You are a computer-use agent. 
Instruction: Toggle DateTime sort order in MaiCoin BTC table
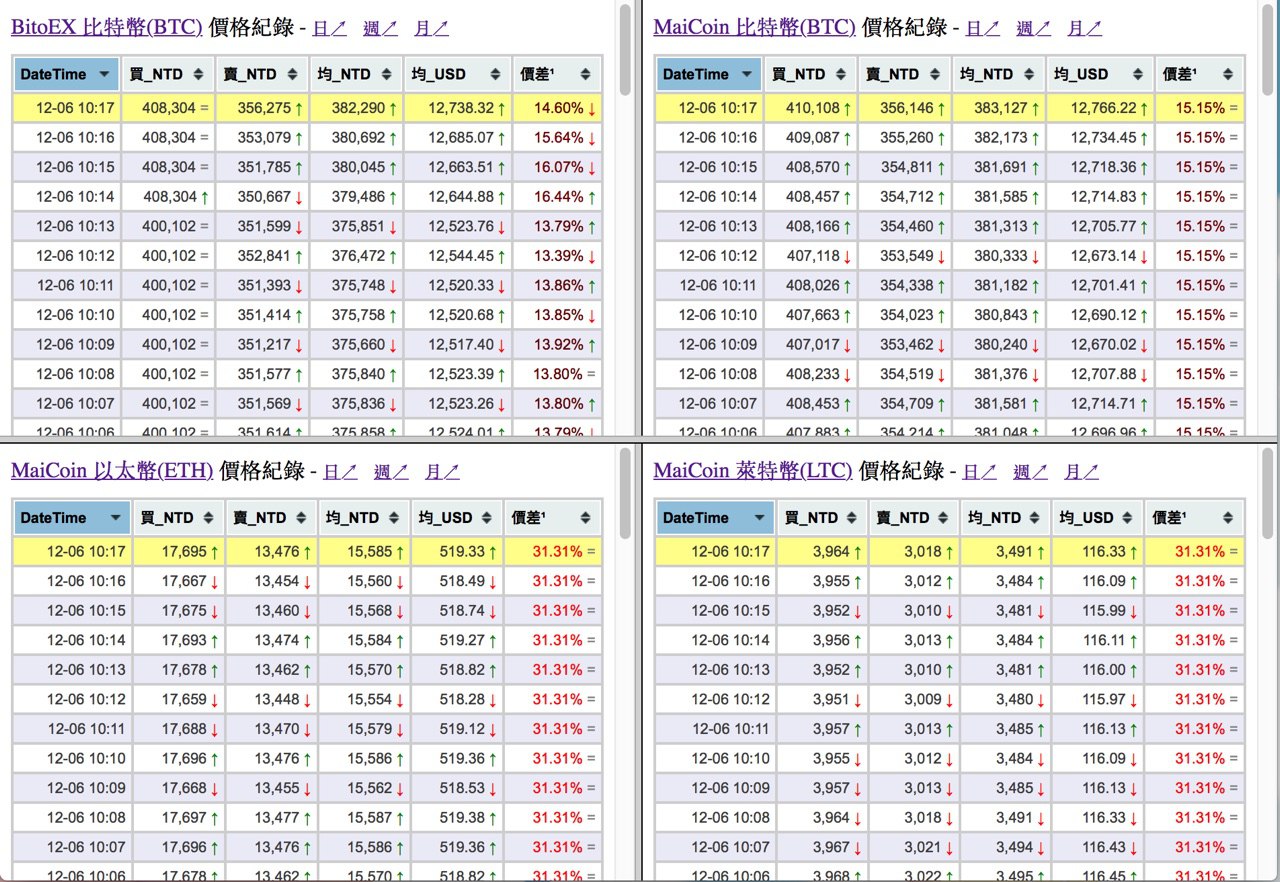pos(709,74)
